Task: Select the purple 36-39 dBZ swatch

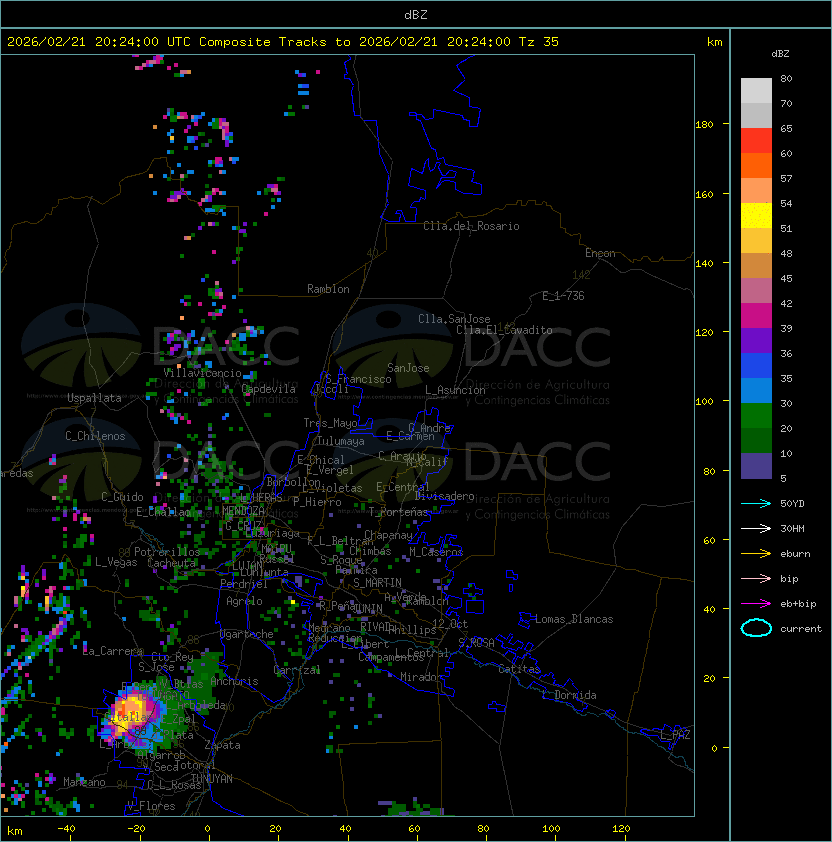Action: [x=756, y=341]
